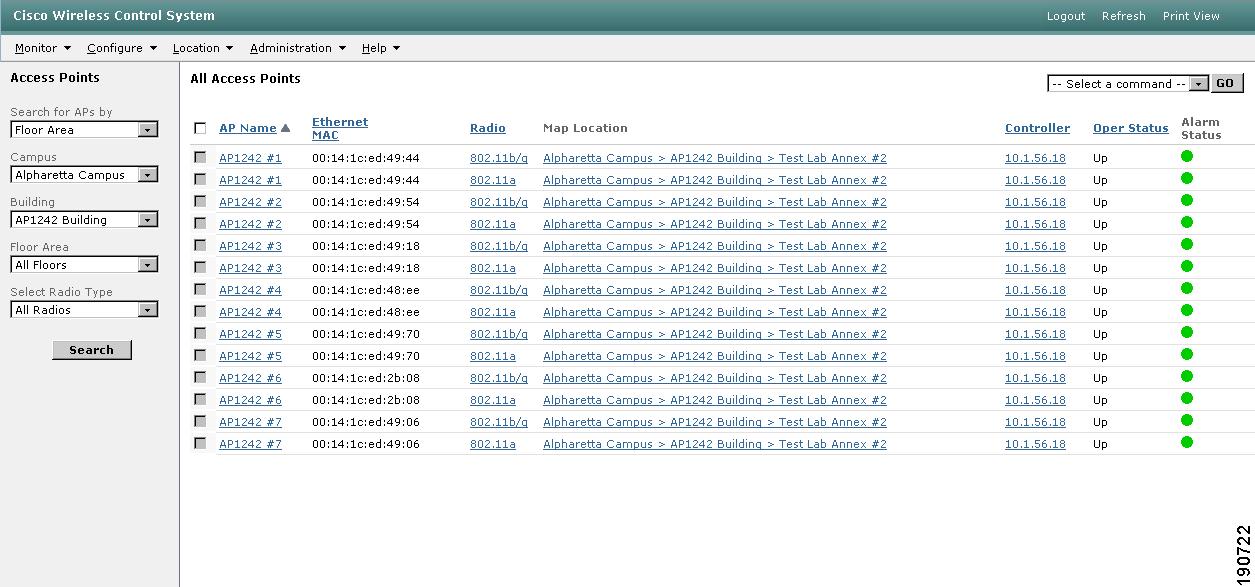Open map location link for AP1242 #7 802.11a
This screenshot has width=1255, height=587.
[x=715, y=444]
